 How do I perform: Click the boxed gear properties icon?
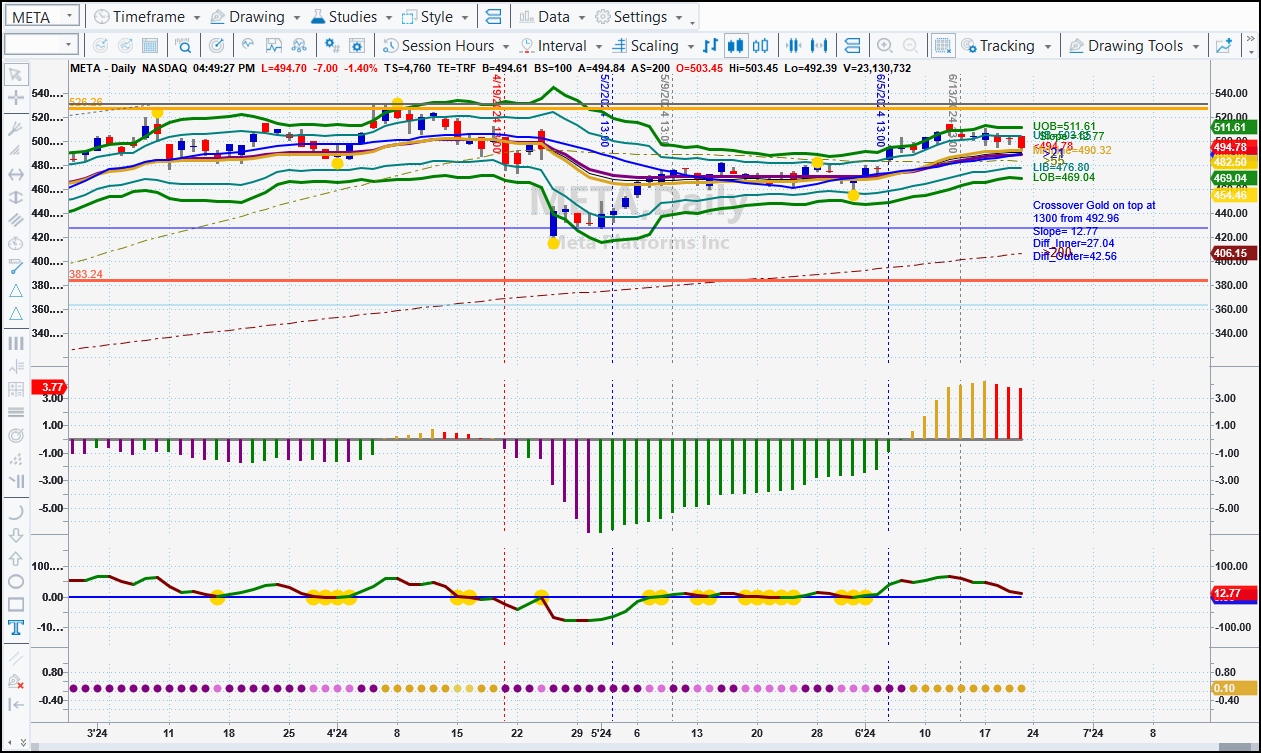point(357,45)
